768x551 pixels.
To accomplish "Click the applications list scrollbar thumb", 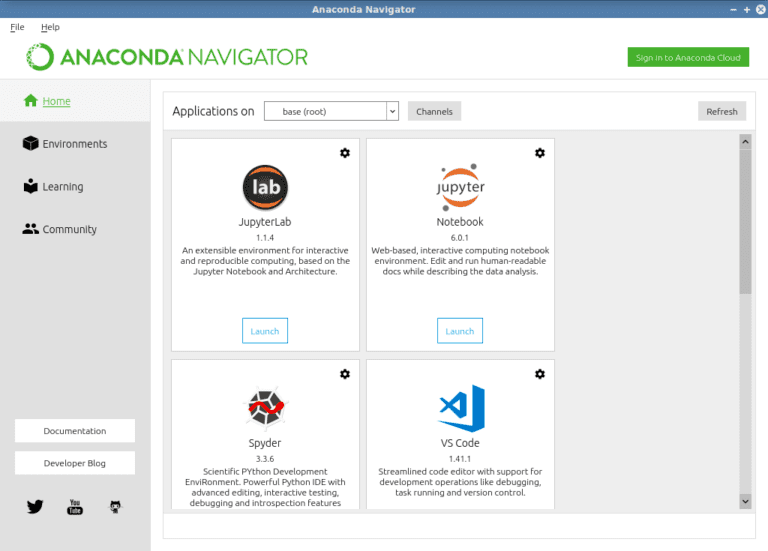I will pyautogui.click(x=745, y=222).
